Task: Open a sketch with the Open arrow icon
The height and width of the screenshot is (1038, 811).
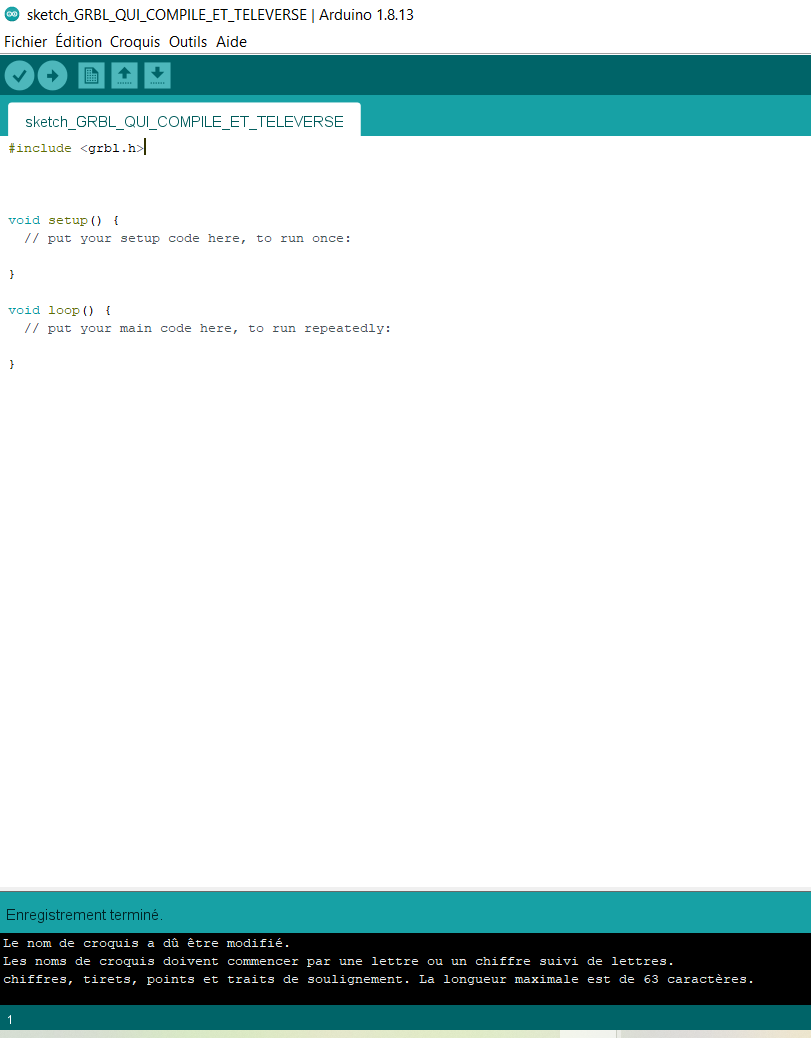Action: (x=124, y=75)
